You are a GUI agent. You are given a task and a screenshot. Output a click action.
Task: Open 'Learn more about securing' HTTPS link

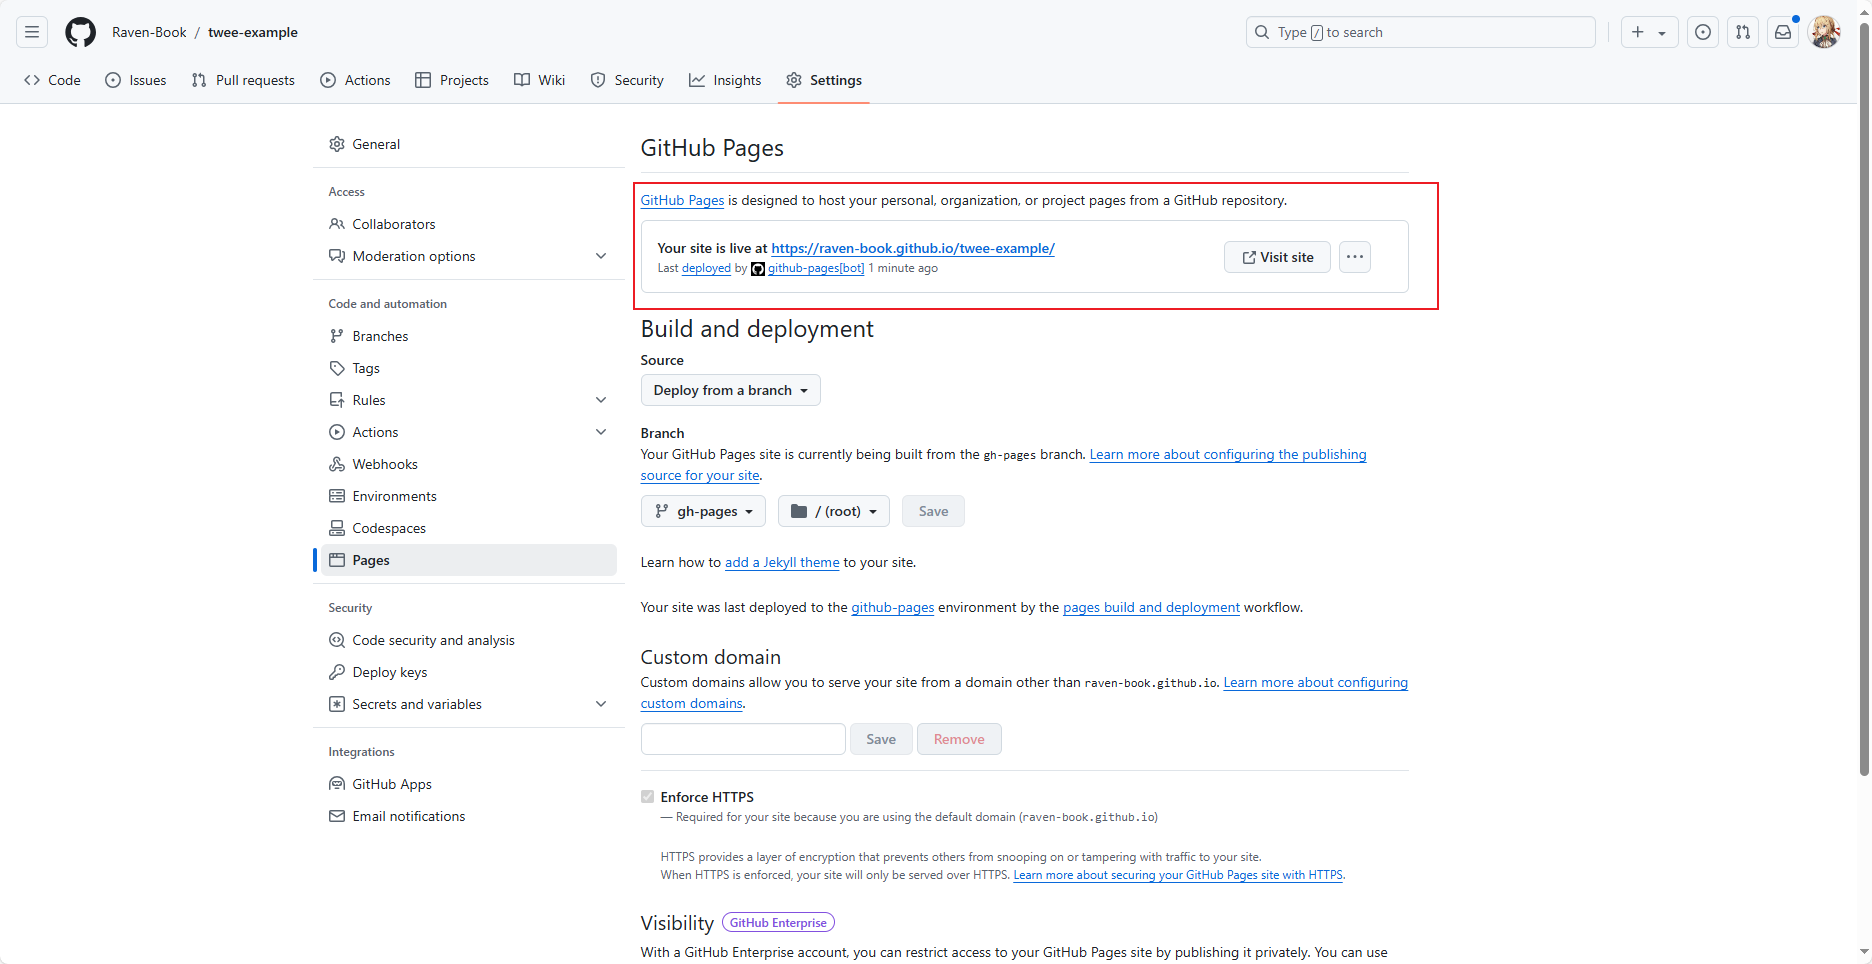[x=1178, y=875]
